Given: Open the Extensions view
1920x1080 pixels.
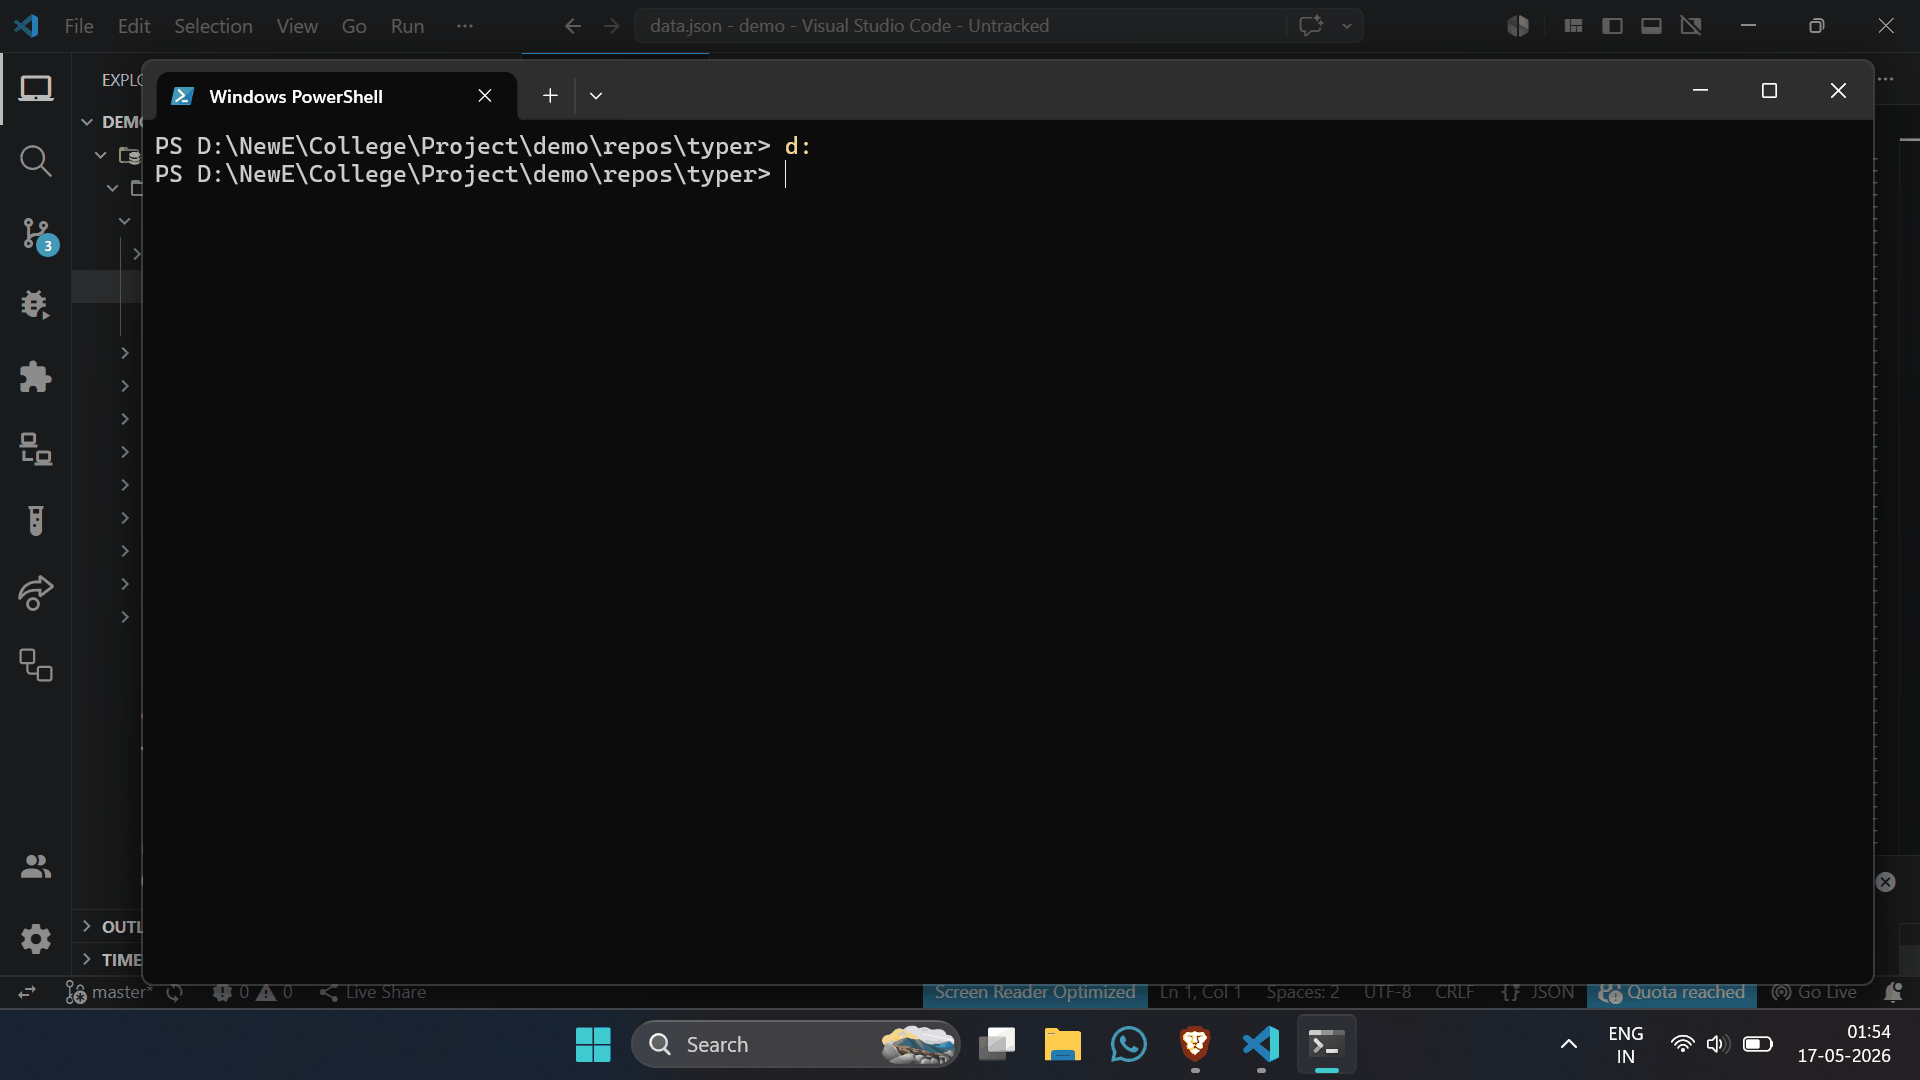Looking at the screenshot, I should (x=36, y=377).
